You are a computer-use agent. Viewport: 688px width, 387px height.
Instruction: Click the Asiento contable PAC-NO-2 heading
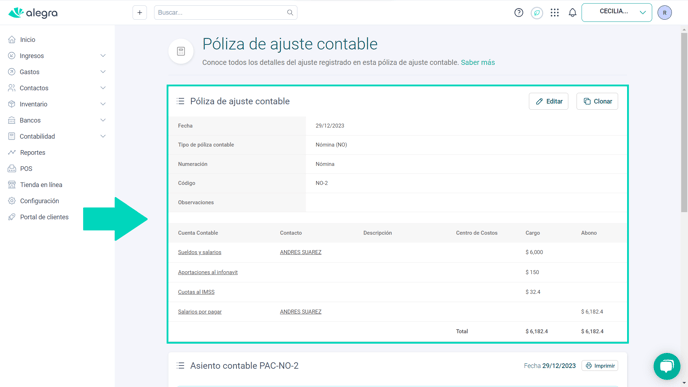[244, 366]
